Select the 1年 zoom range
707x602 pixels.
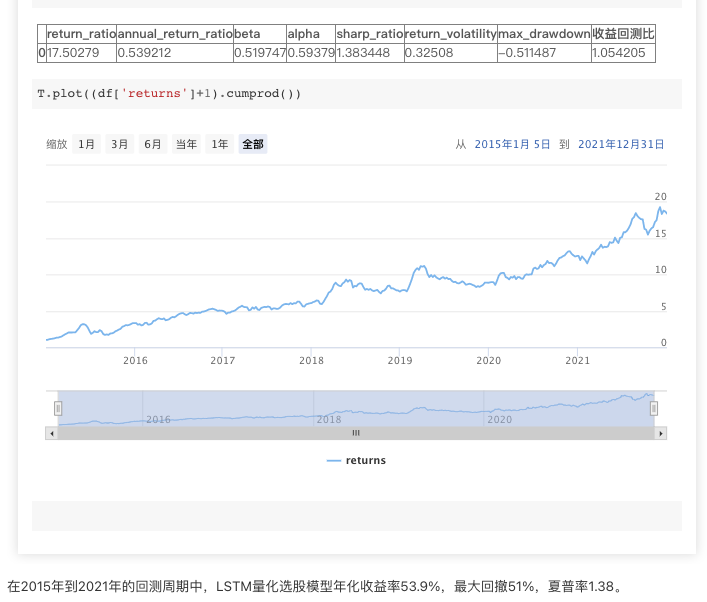coord(219,144)
